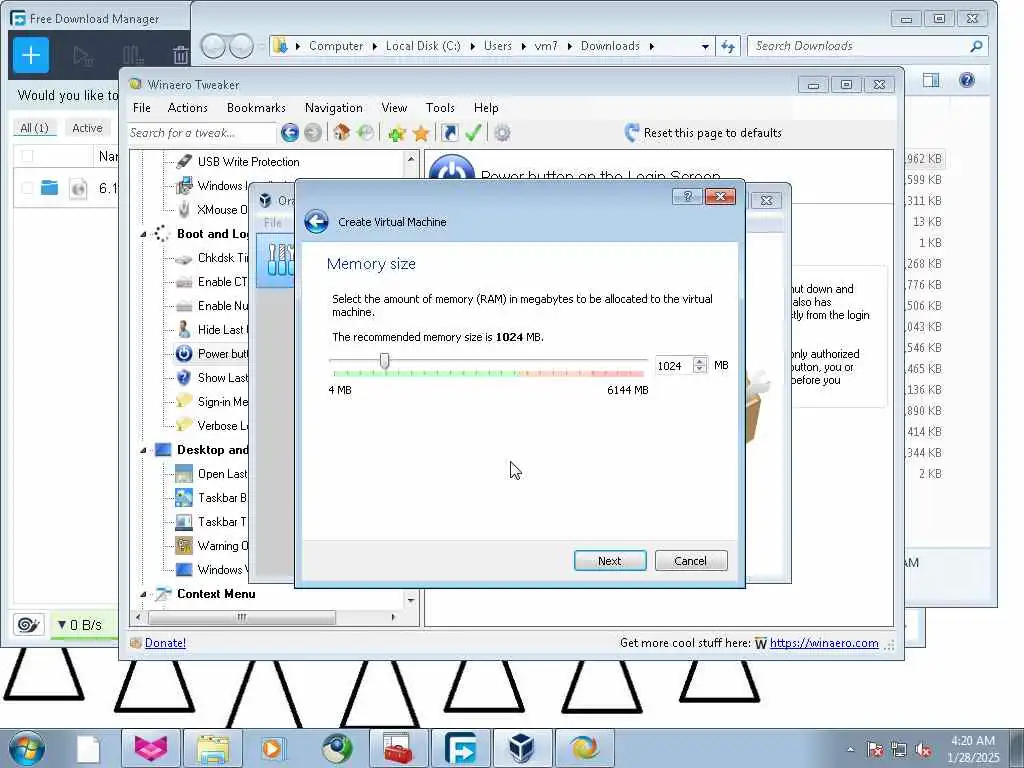1024x768 pixels.
Task: Click Reset this page to defaults
Action: coord(703,133)
